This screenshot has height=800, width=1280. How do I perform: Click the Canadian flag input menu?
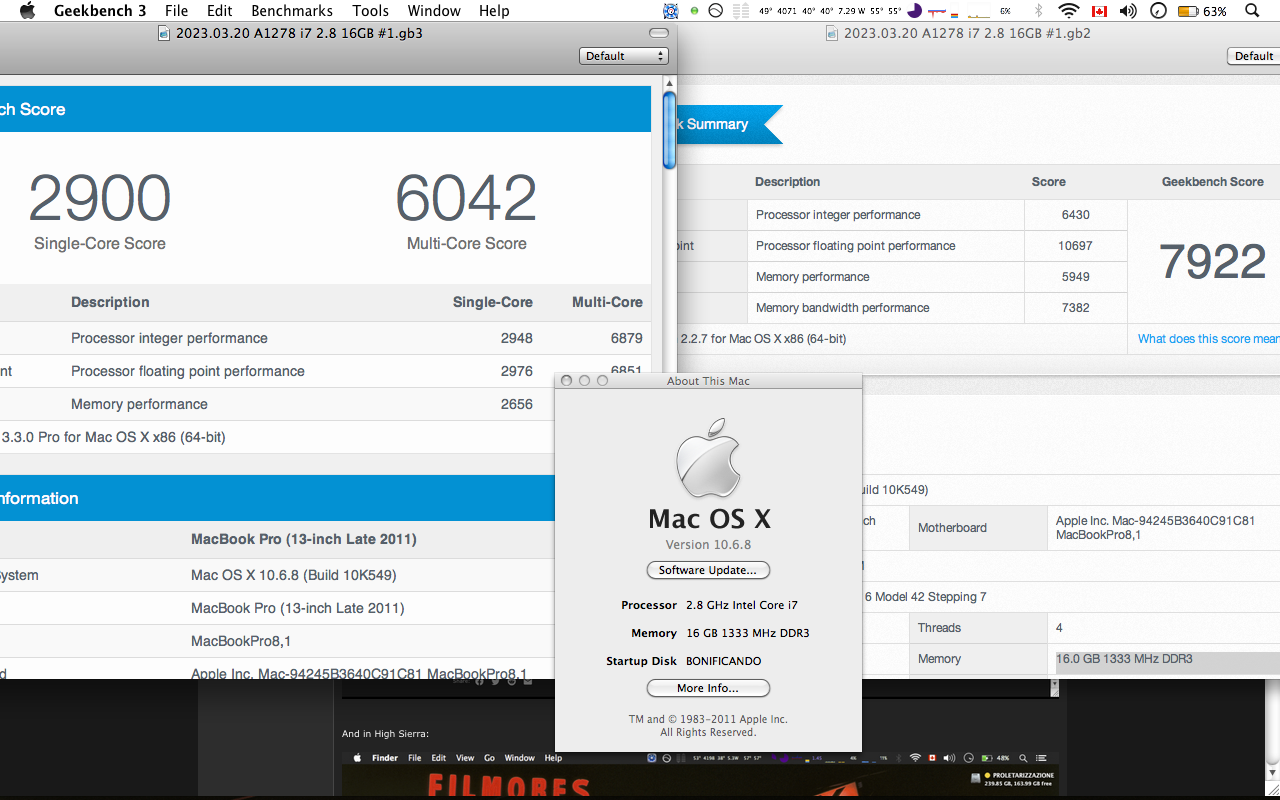click(x=1099, y=11)
